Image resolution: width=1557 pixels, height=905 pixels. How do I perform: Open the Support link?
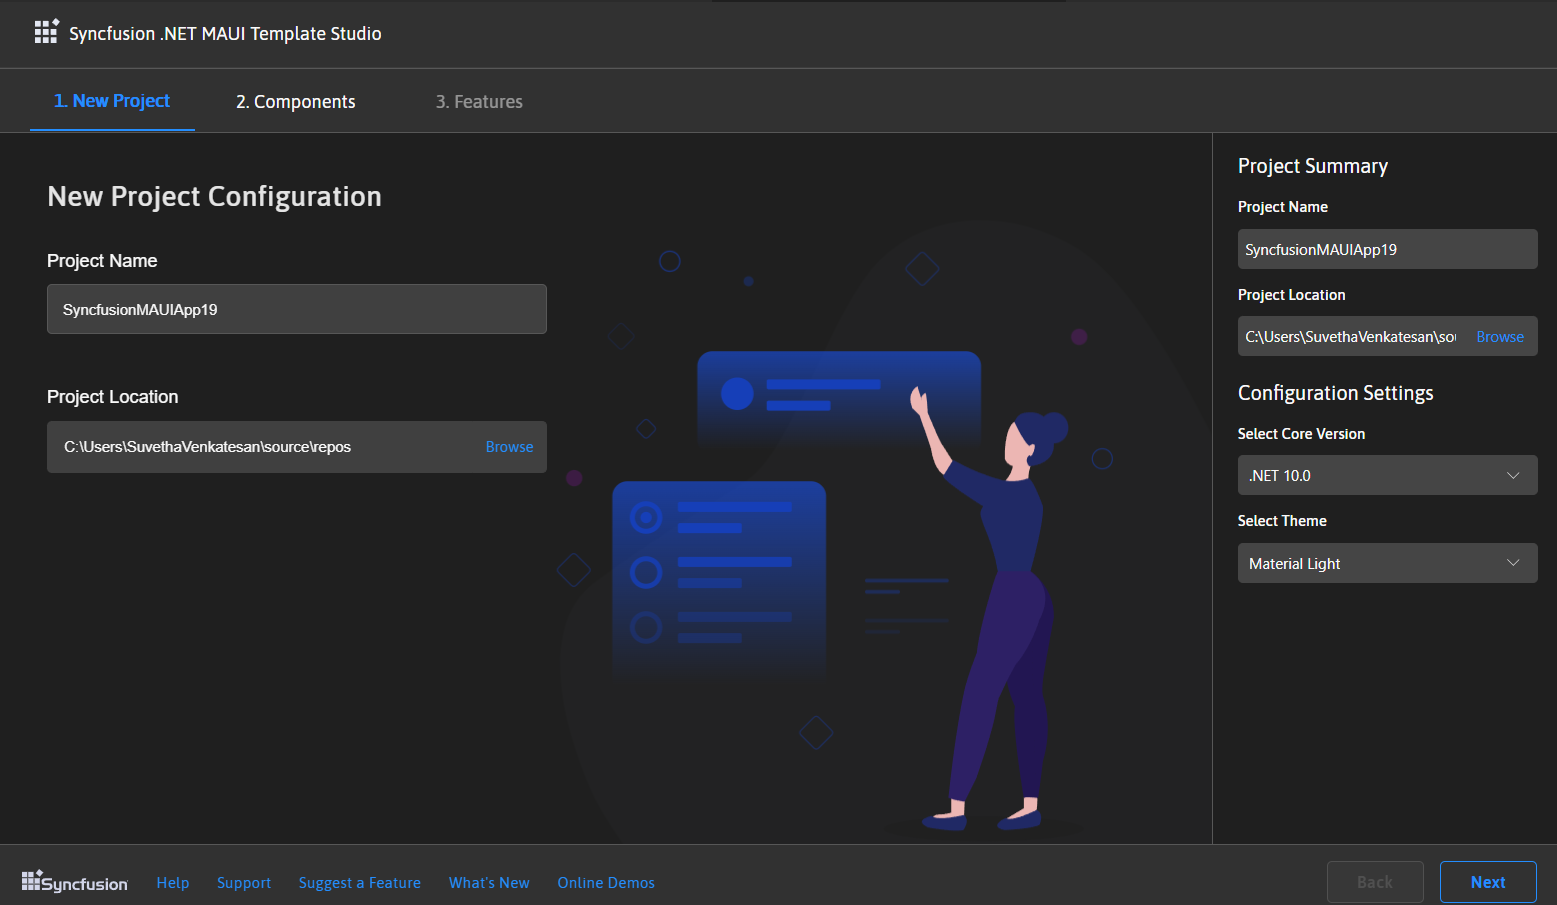244,883
